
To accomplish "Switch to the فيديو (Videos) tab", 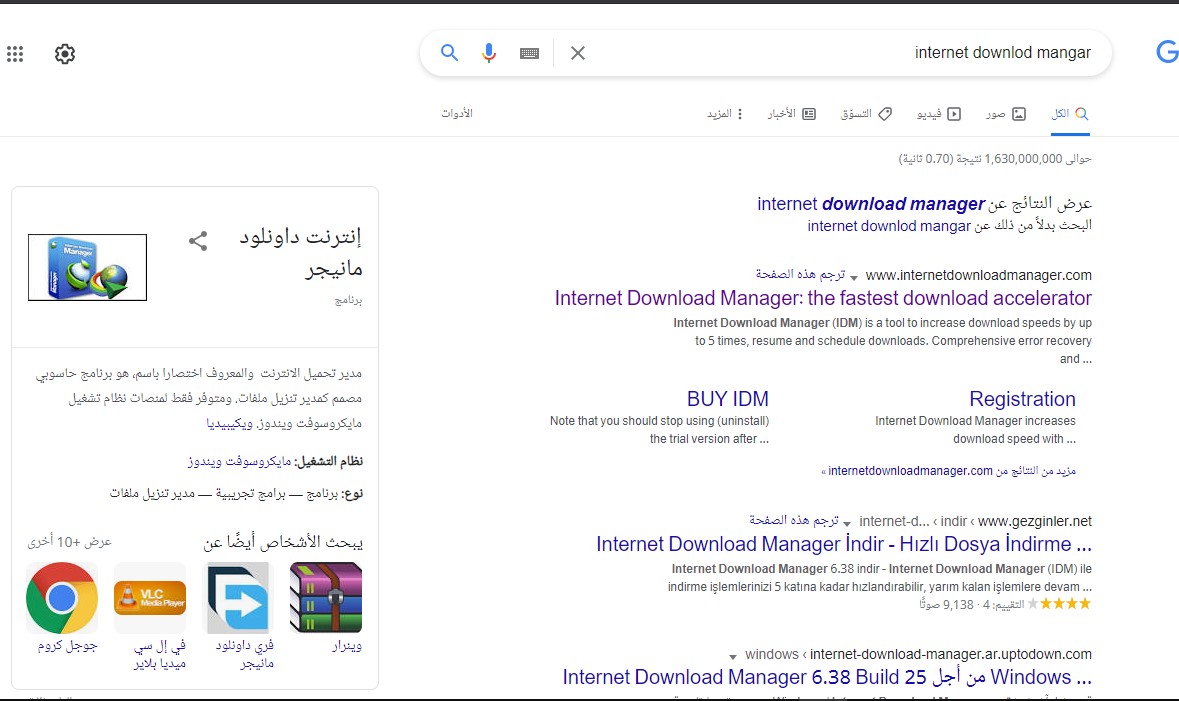I will 939,114.
